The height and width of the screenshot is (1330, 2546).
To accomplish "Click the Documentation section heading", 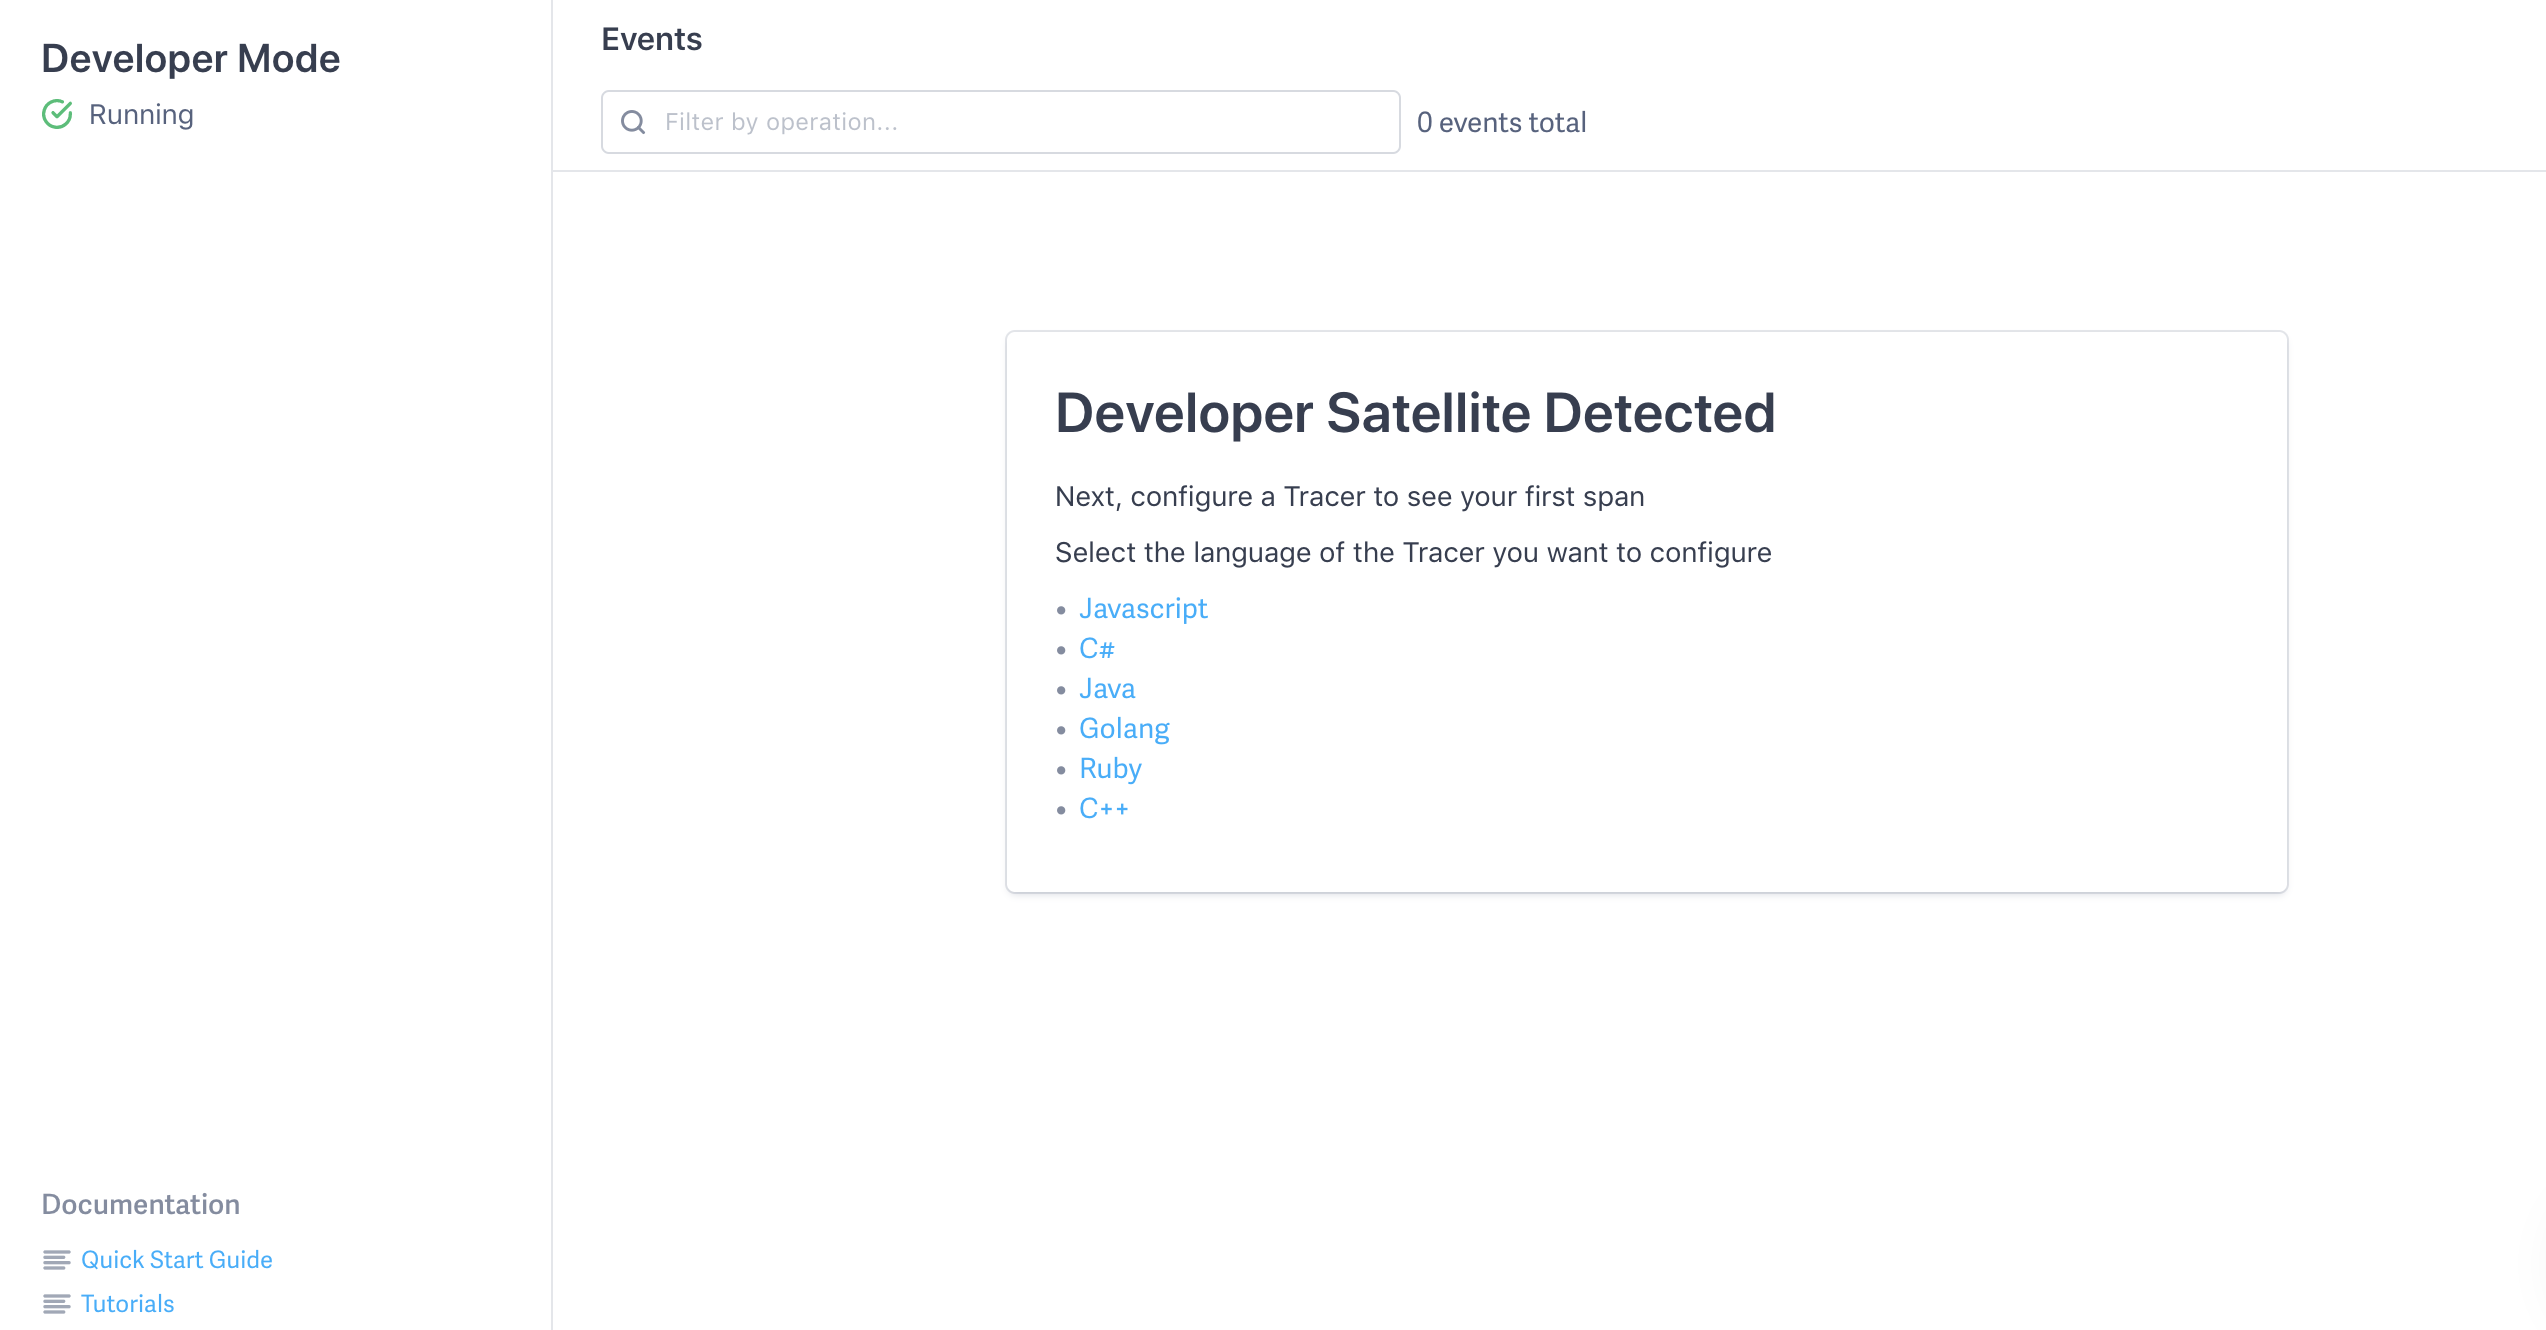I will tap(140, 1204).
